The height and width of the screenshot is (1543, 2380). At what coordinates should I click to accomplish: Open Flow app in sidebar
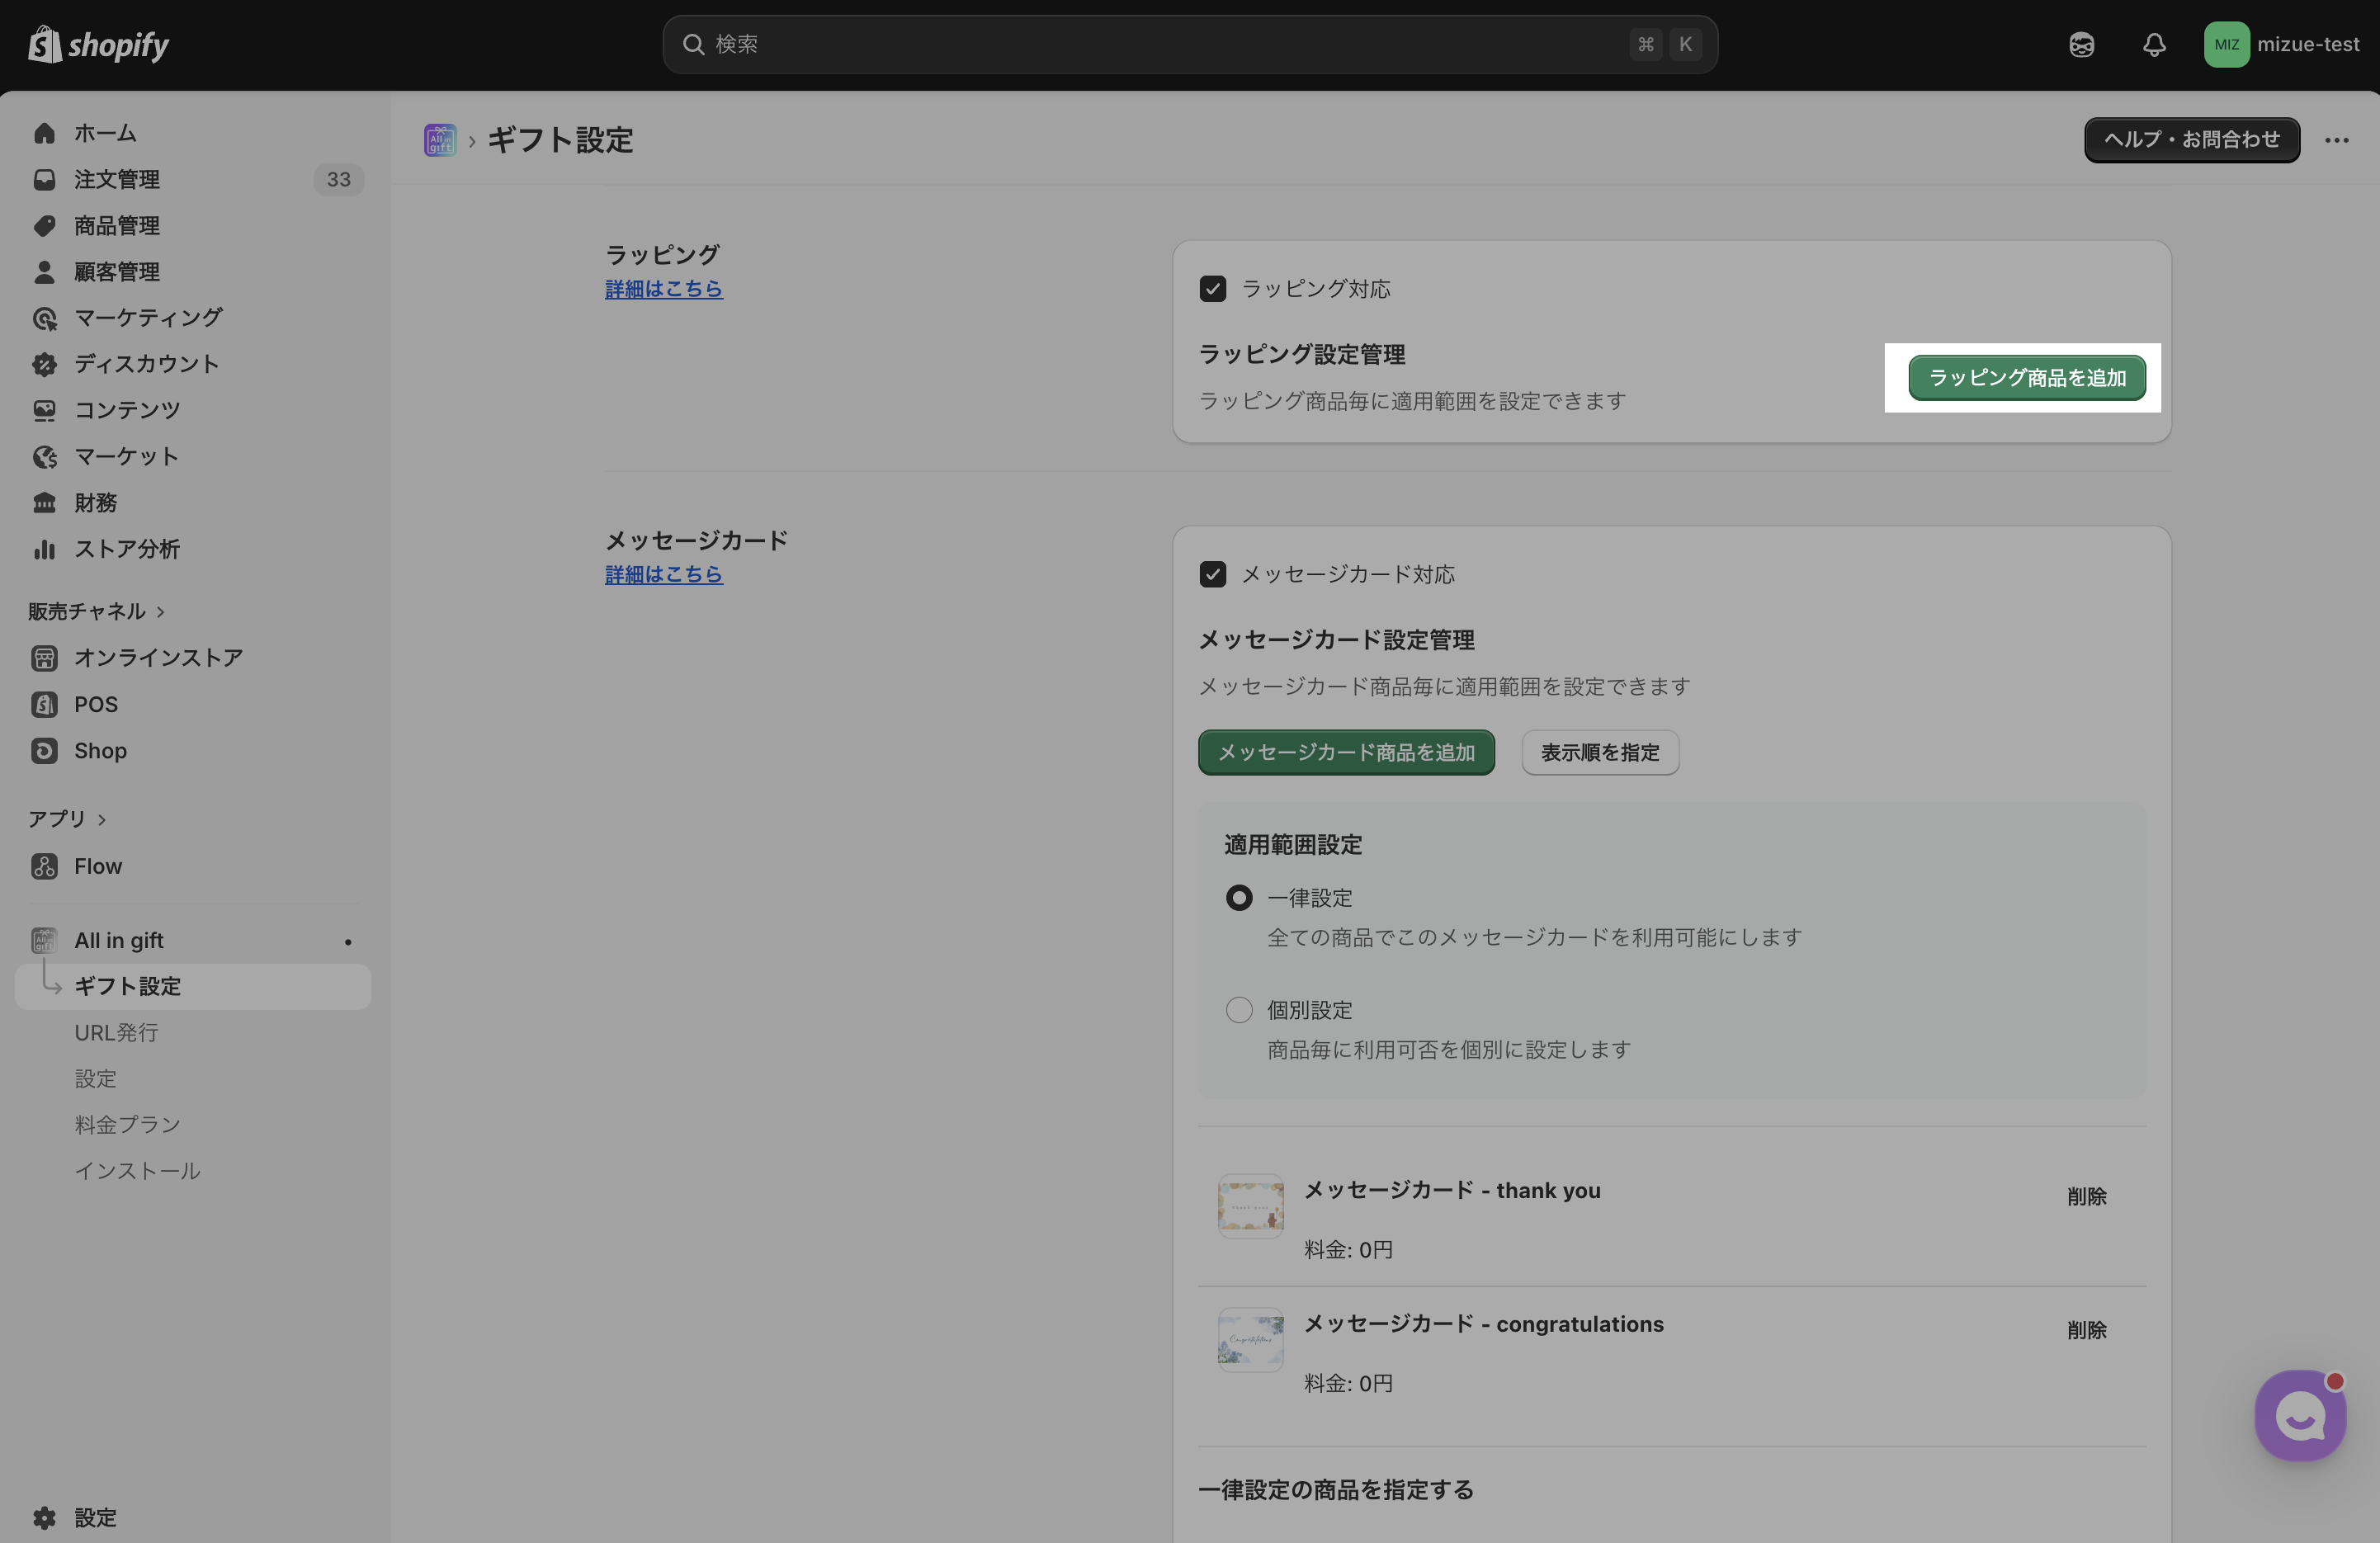[97, 866]
